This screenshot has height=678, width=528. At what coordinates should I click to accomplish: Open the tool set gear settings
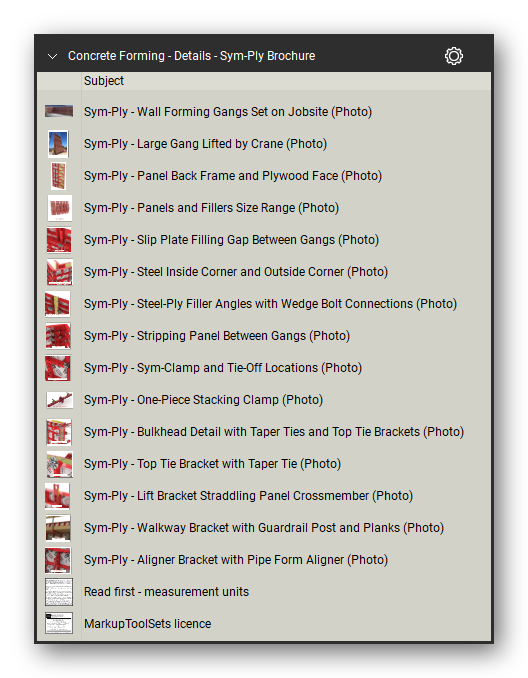point(454,56)
